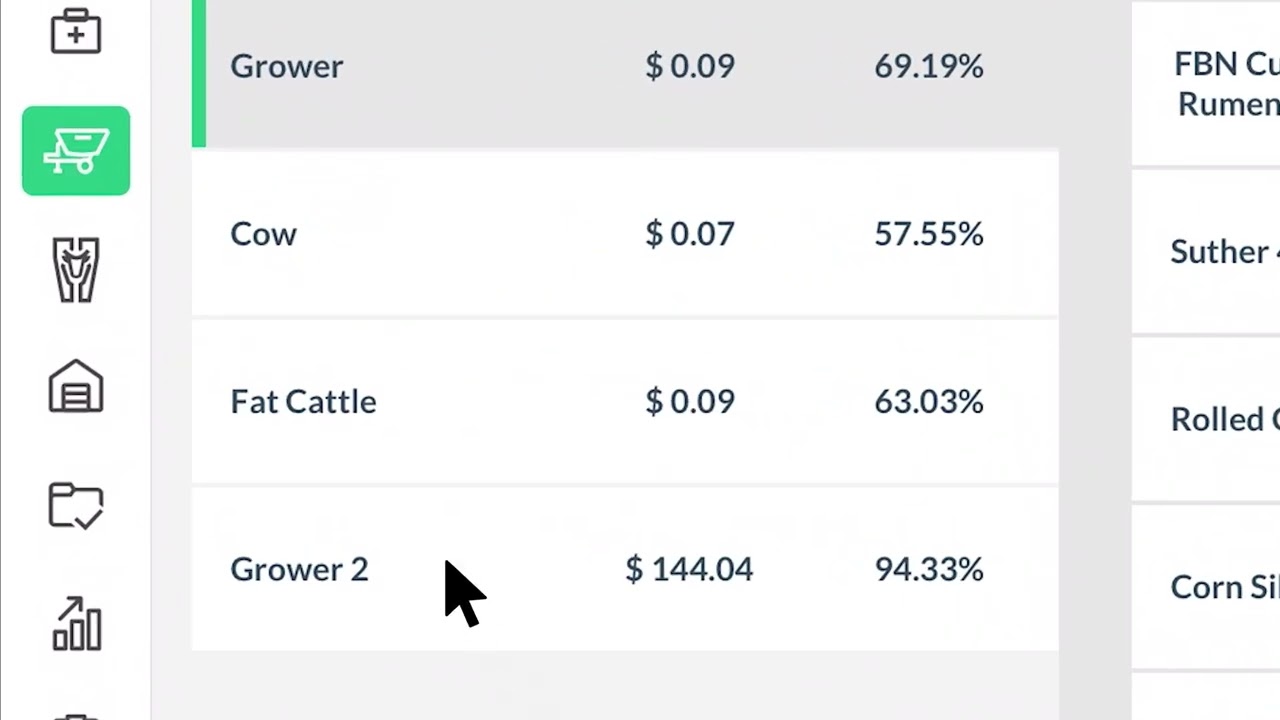Screen dimensions: 1280x720
Task: Pick the Corn Sil ingredient entry
Action: point(1224,587)
